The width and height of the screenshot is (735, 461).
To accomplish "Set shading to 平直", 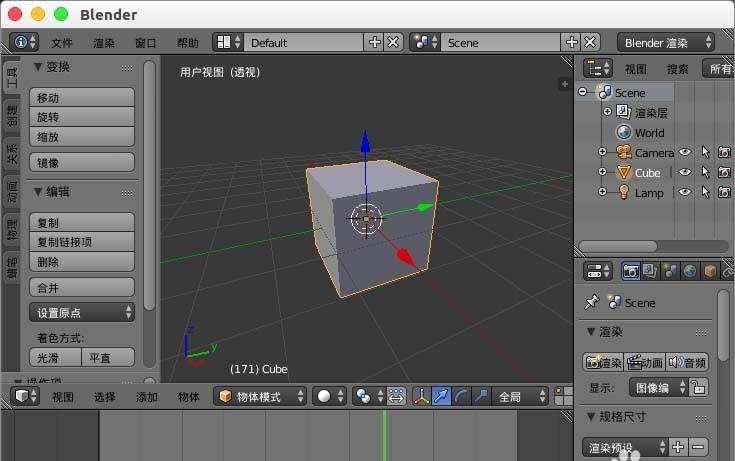I will (x=108, y=357).
